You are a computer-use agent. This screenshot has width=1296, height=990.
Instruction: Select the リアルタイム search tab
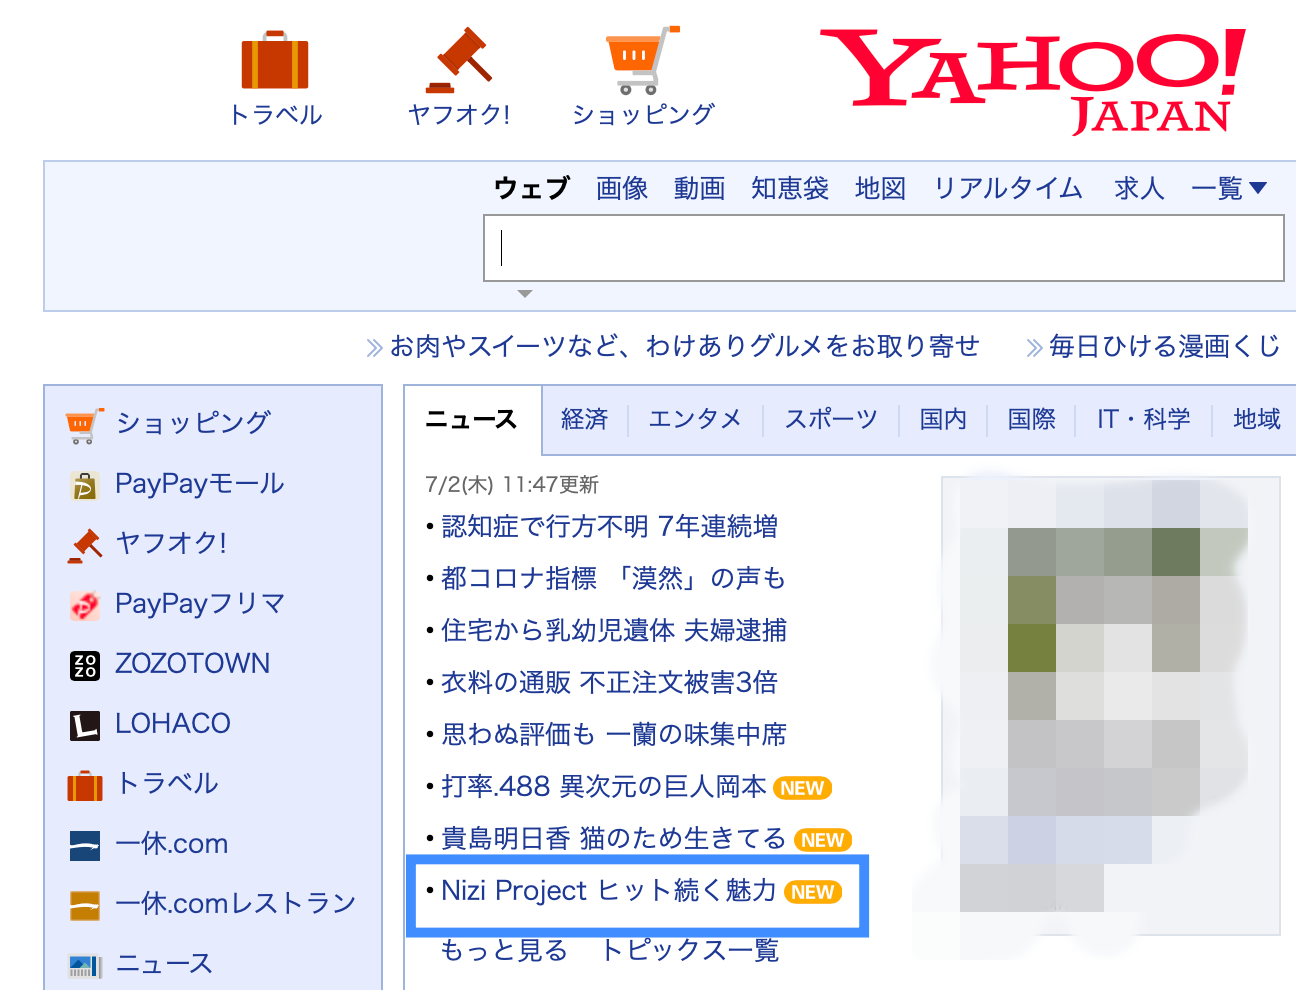tap(1008, 188)
